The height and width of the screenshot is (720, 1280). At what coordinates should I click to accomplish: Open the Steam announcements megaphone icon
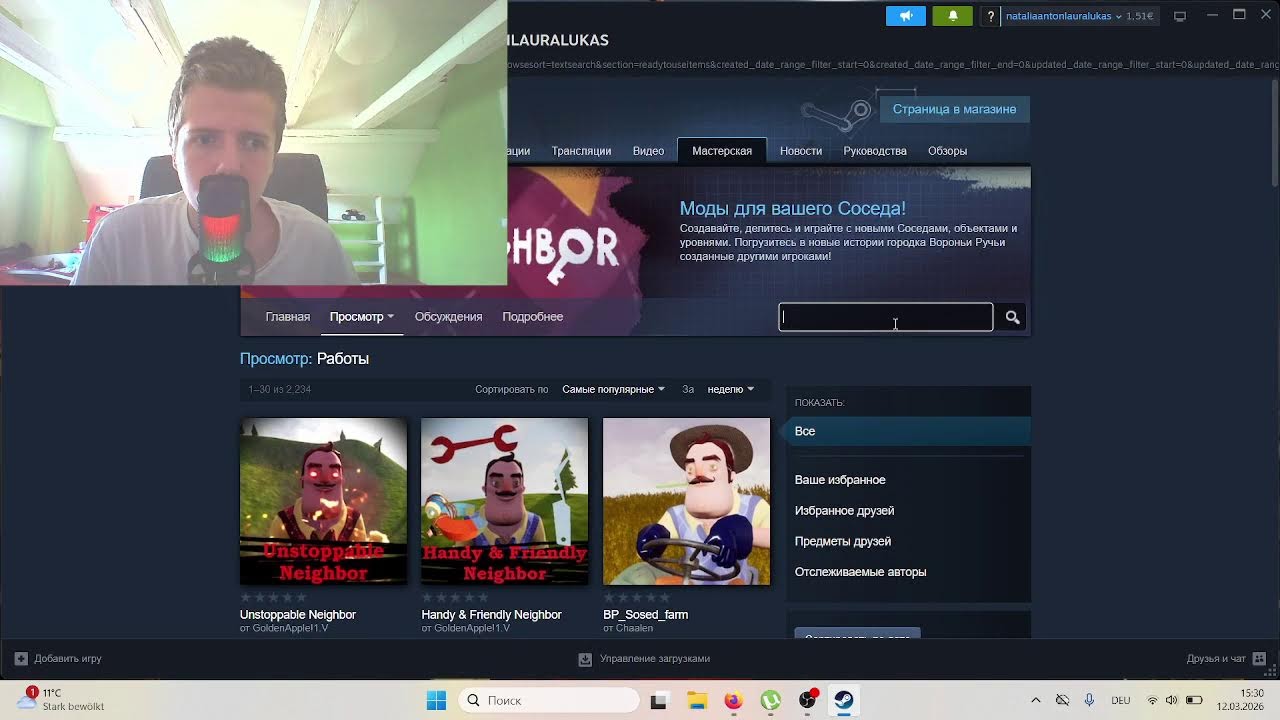[906, 16]
